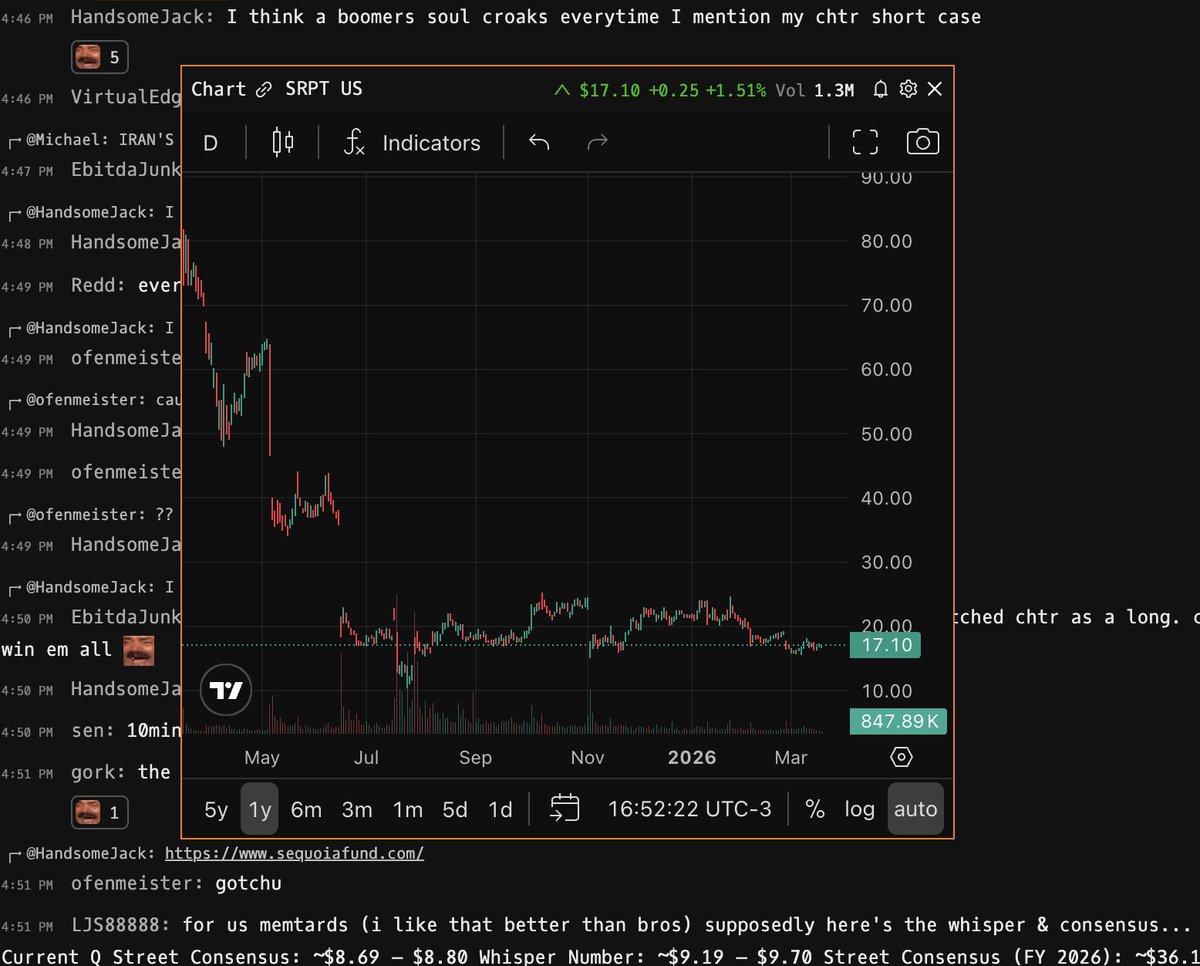This screenshot has height=966, width=1200.
Task: Click the Vol 1.3M readout
Action: coord(815,90)
